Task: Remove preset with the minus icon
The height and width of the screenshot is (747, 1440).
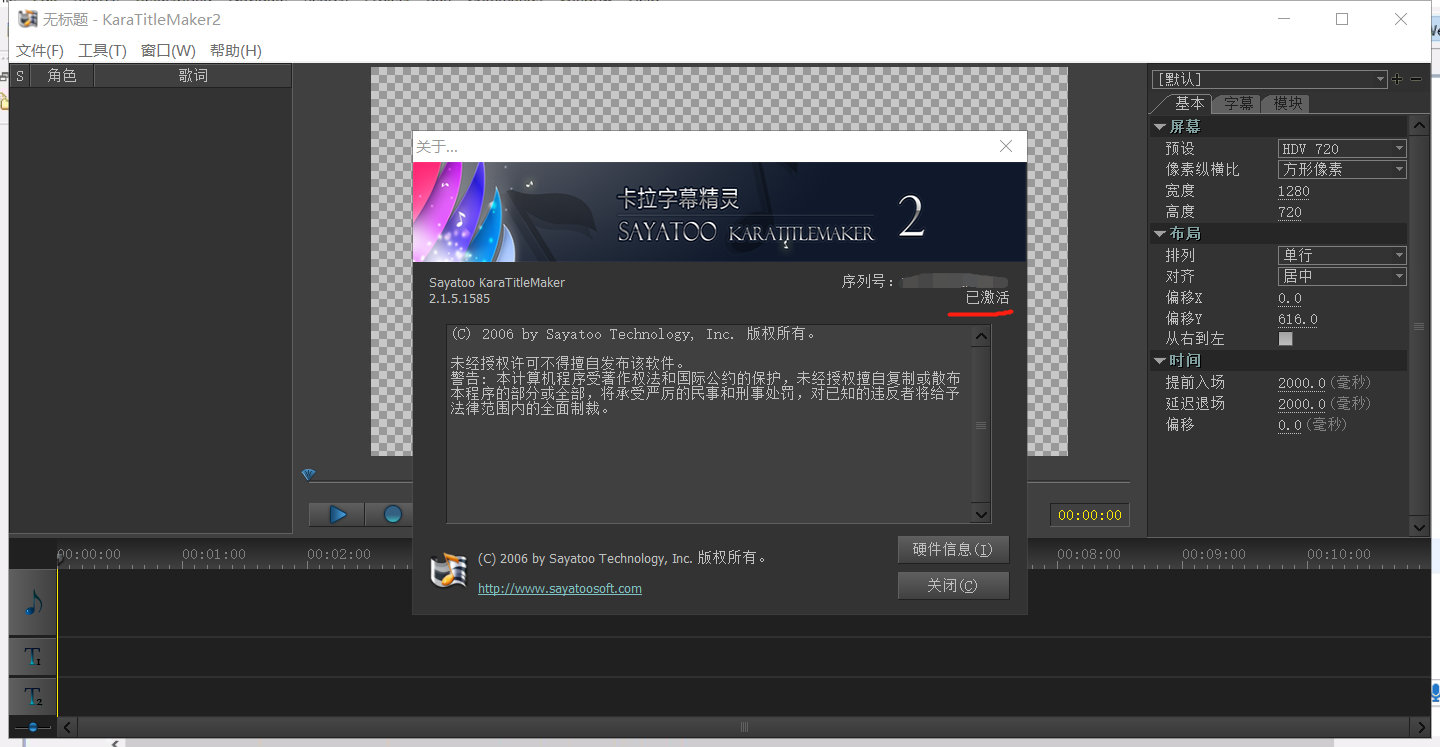Action: [1416, 79]
